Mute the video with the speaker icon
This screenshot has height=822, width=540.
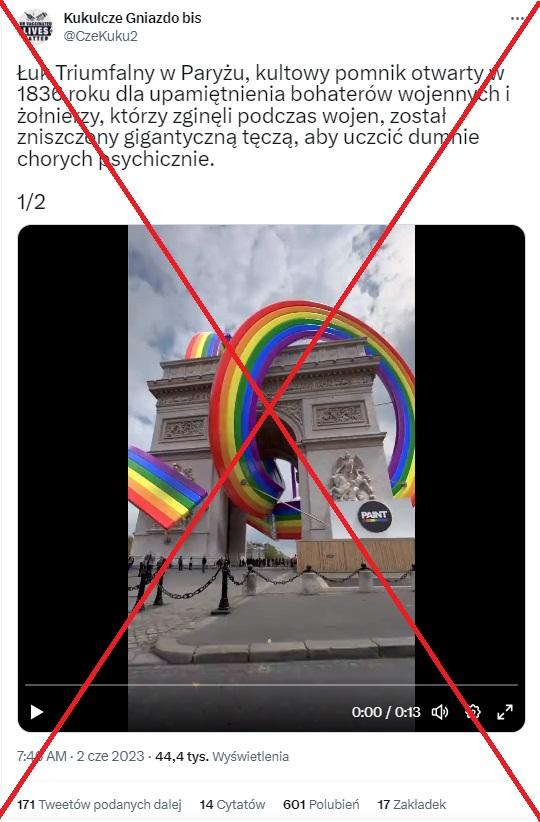[440, 712]
